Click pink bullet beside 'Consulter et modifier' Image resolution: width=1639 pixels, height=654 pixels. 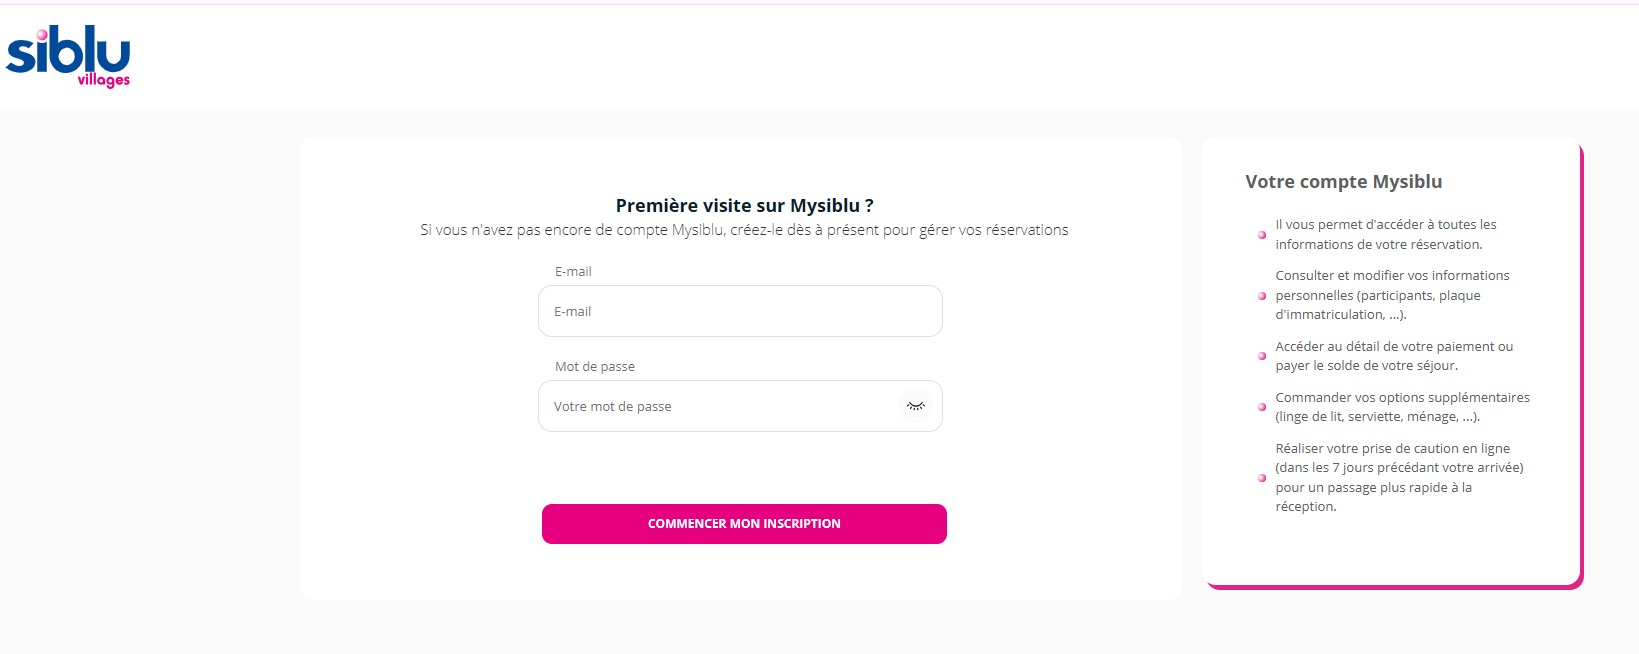(x=1262, y=296)
